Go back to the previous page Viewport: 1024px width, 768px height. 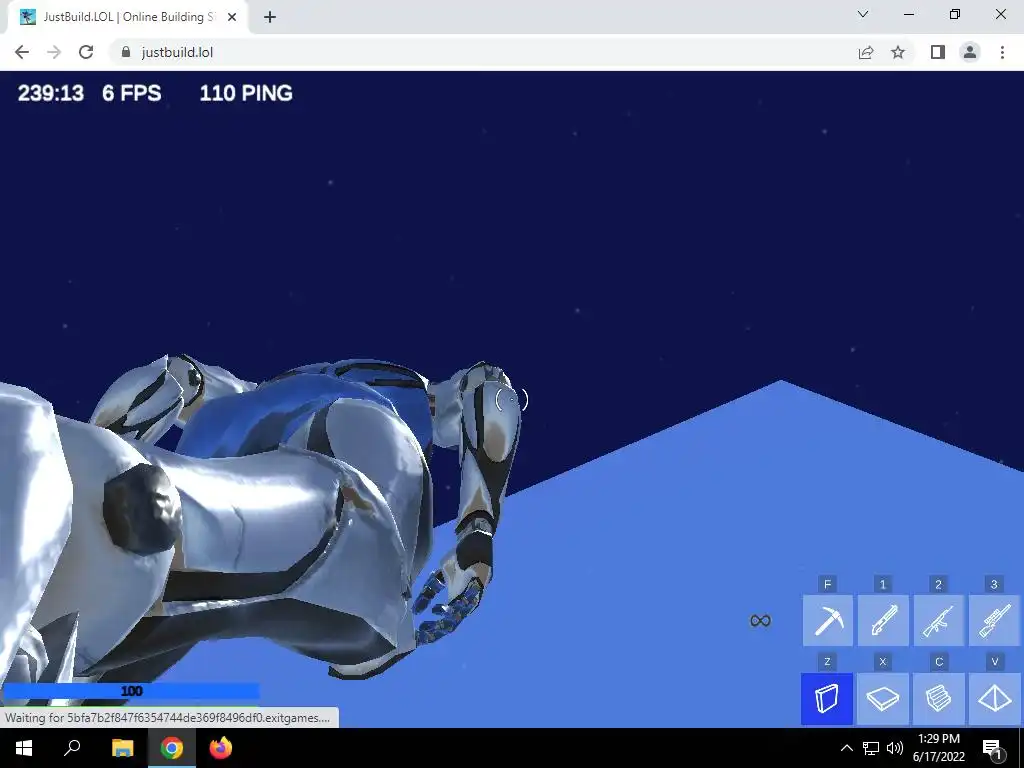point(22,52)
